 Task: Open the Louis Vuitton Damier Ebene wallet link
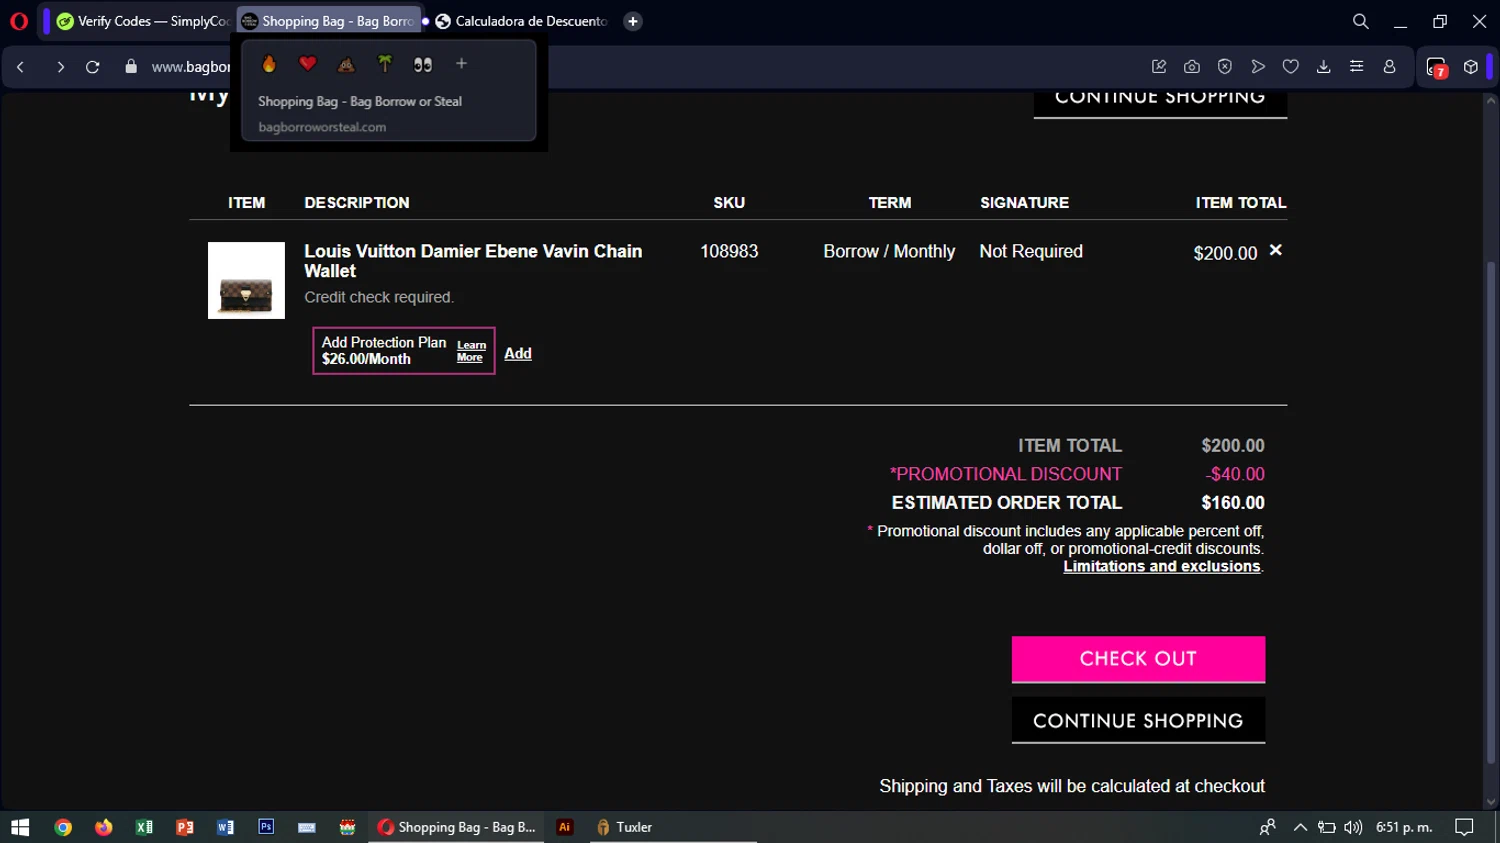pos(473,261)
